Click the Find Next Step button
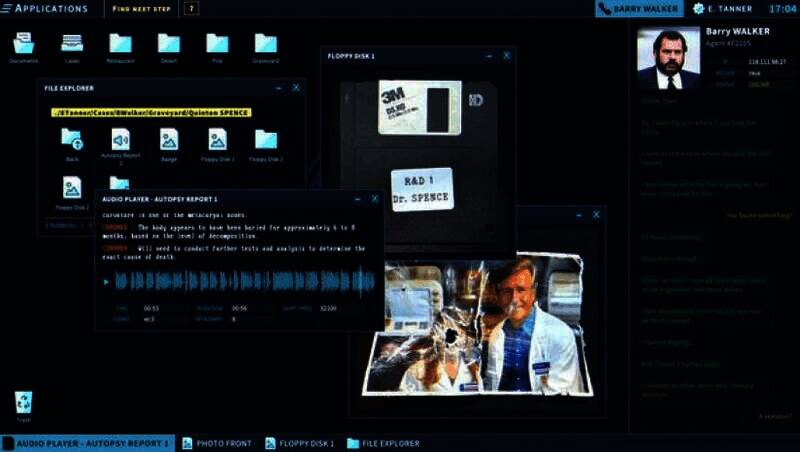 140,8
